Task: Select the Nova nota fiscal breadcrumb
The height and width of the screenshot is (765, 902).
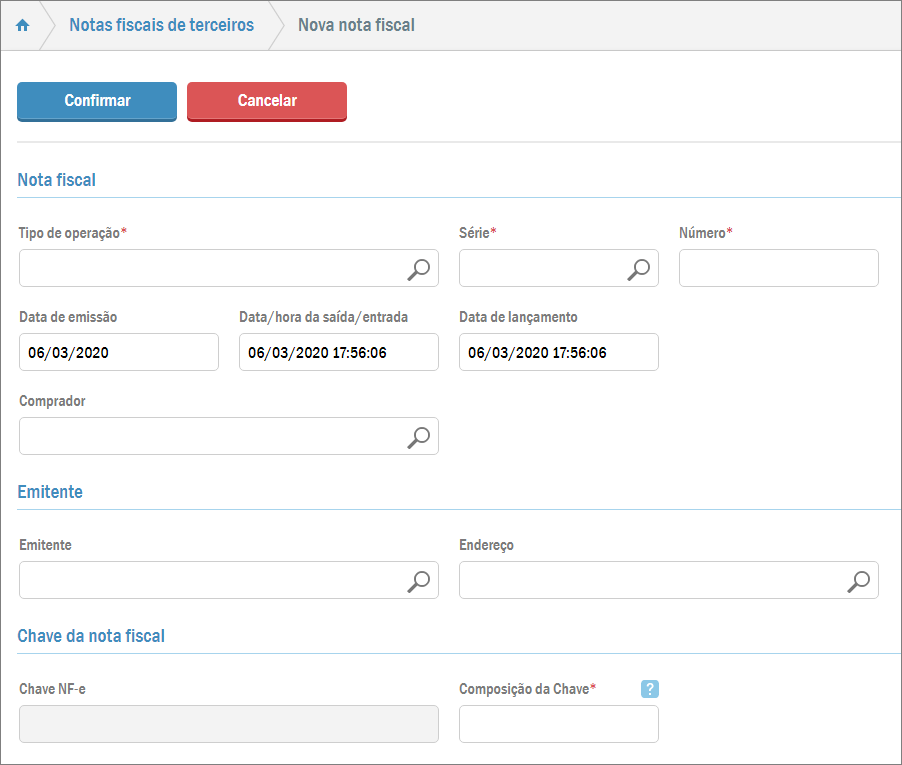Action: [356, 25]
